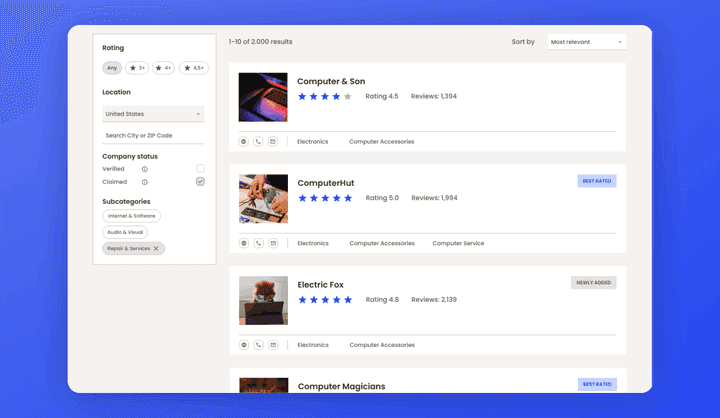Click the email icon for ComputerHut

point(272,243)
